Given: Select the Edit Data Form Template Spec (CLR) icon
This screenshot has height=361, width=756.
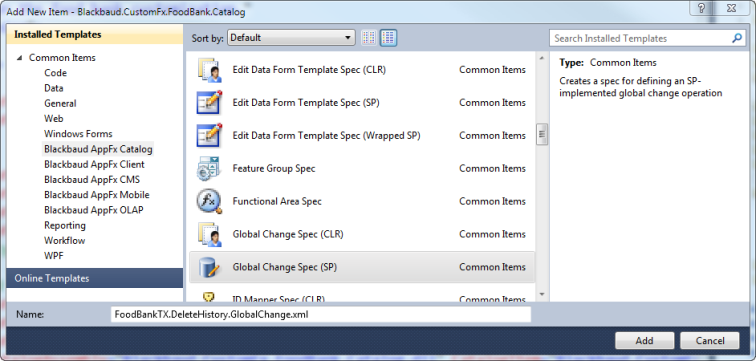Looking at the screenshot, I should pyautogui.click(x=209, y=70).
